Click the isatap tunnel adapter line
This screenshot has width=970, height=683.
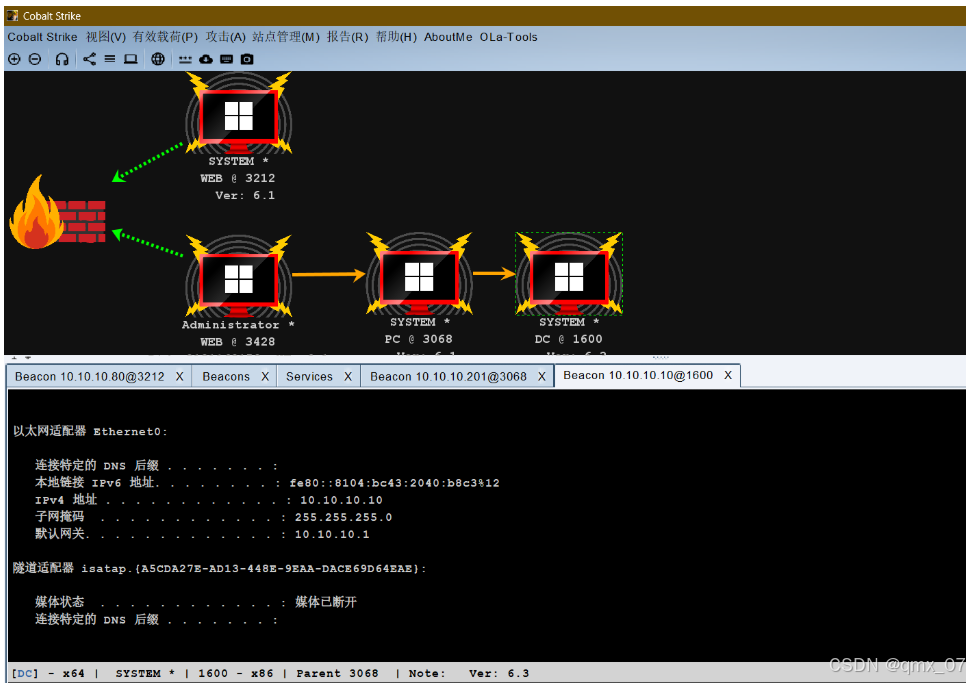[x=220, y=569]
